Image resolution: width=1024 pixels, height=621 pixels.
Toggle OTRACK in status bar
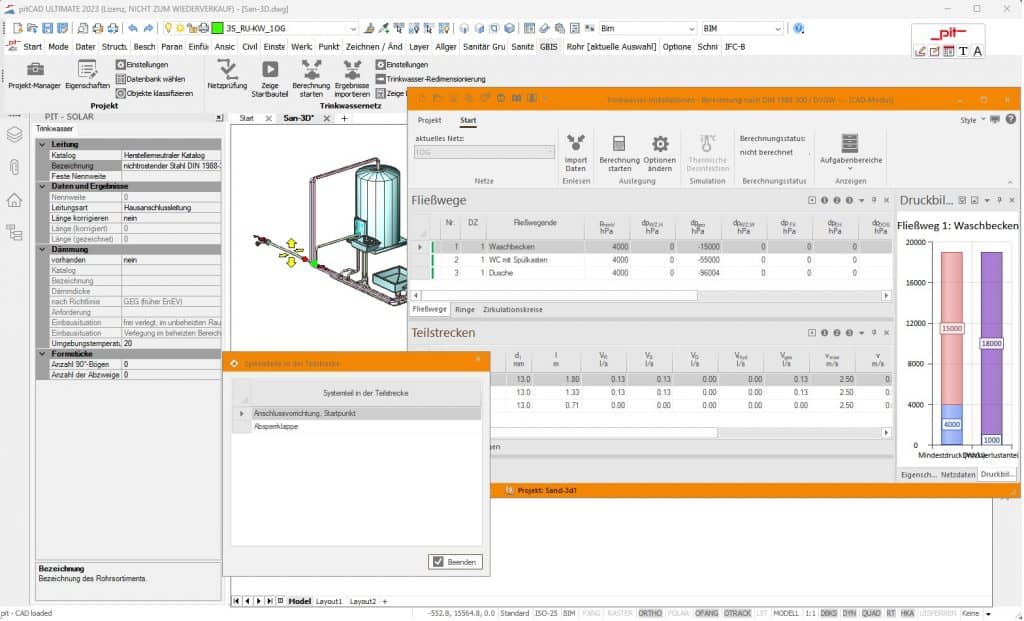tap(737, 613)
